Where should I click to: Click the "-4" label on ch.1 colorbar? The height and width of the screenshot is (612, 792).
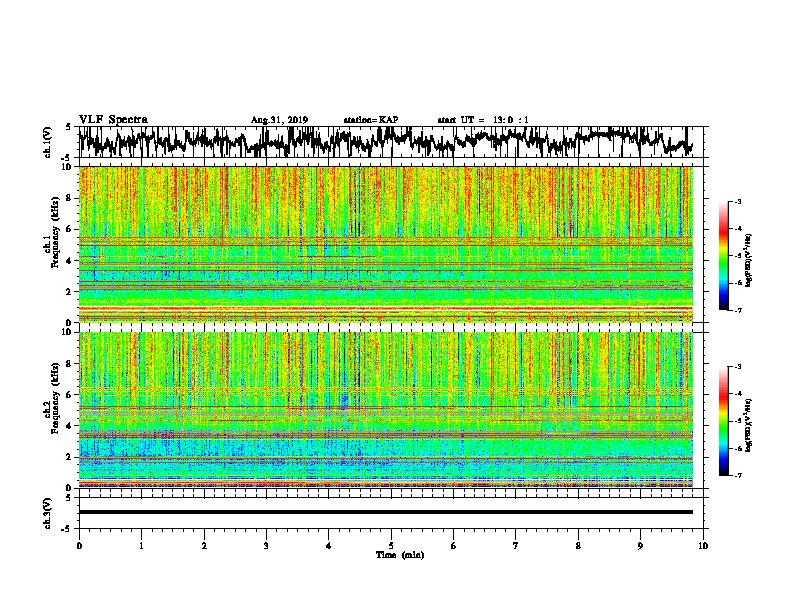737,229
